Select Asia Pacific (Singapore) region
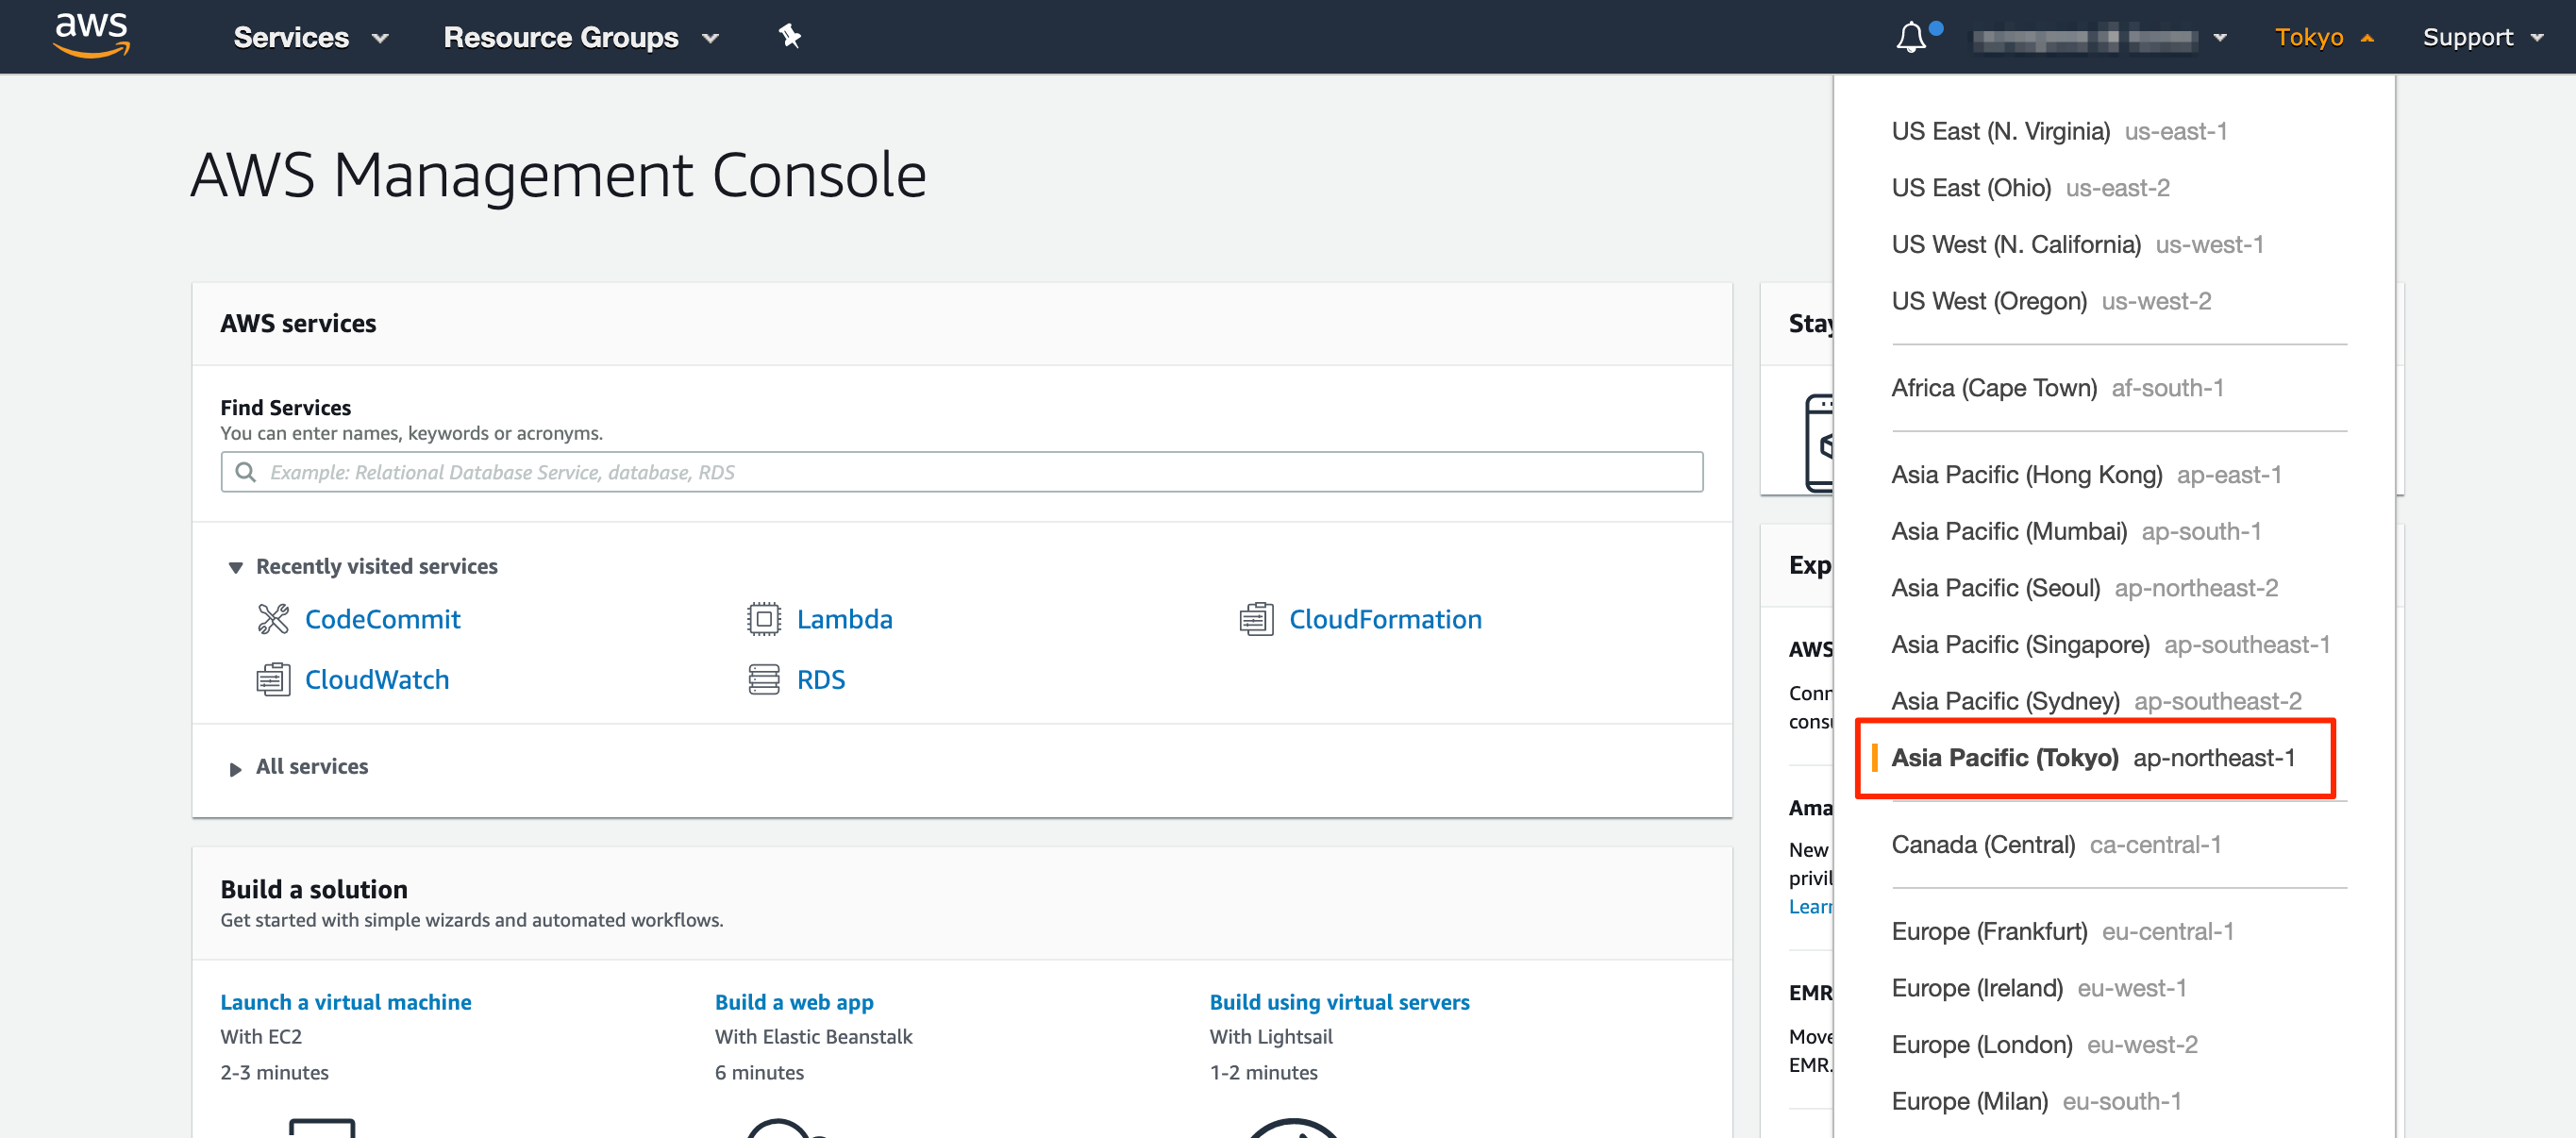2576x1138 pixels. coord(2110,644)
